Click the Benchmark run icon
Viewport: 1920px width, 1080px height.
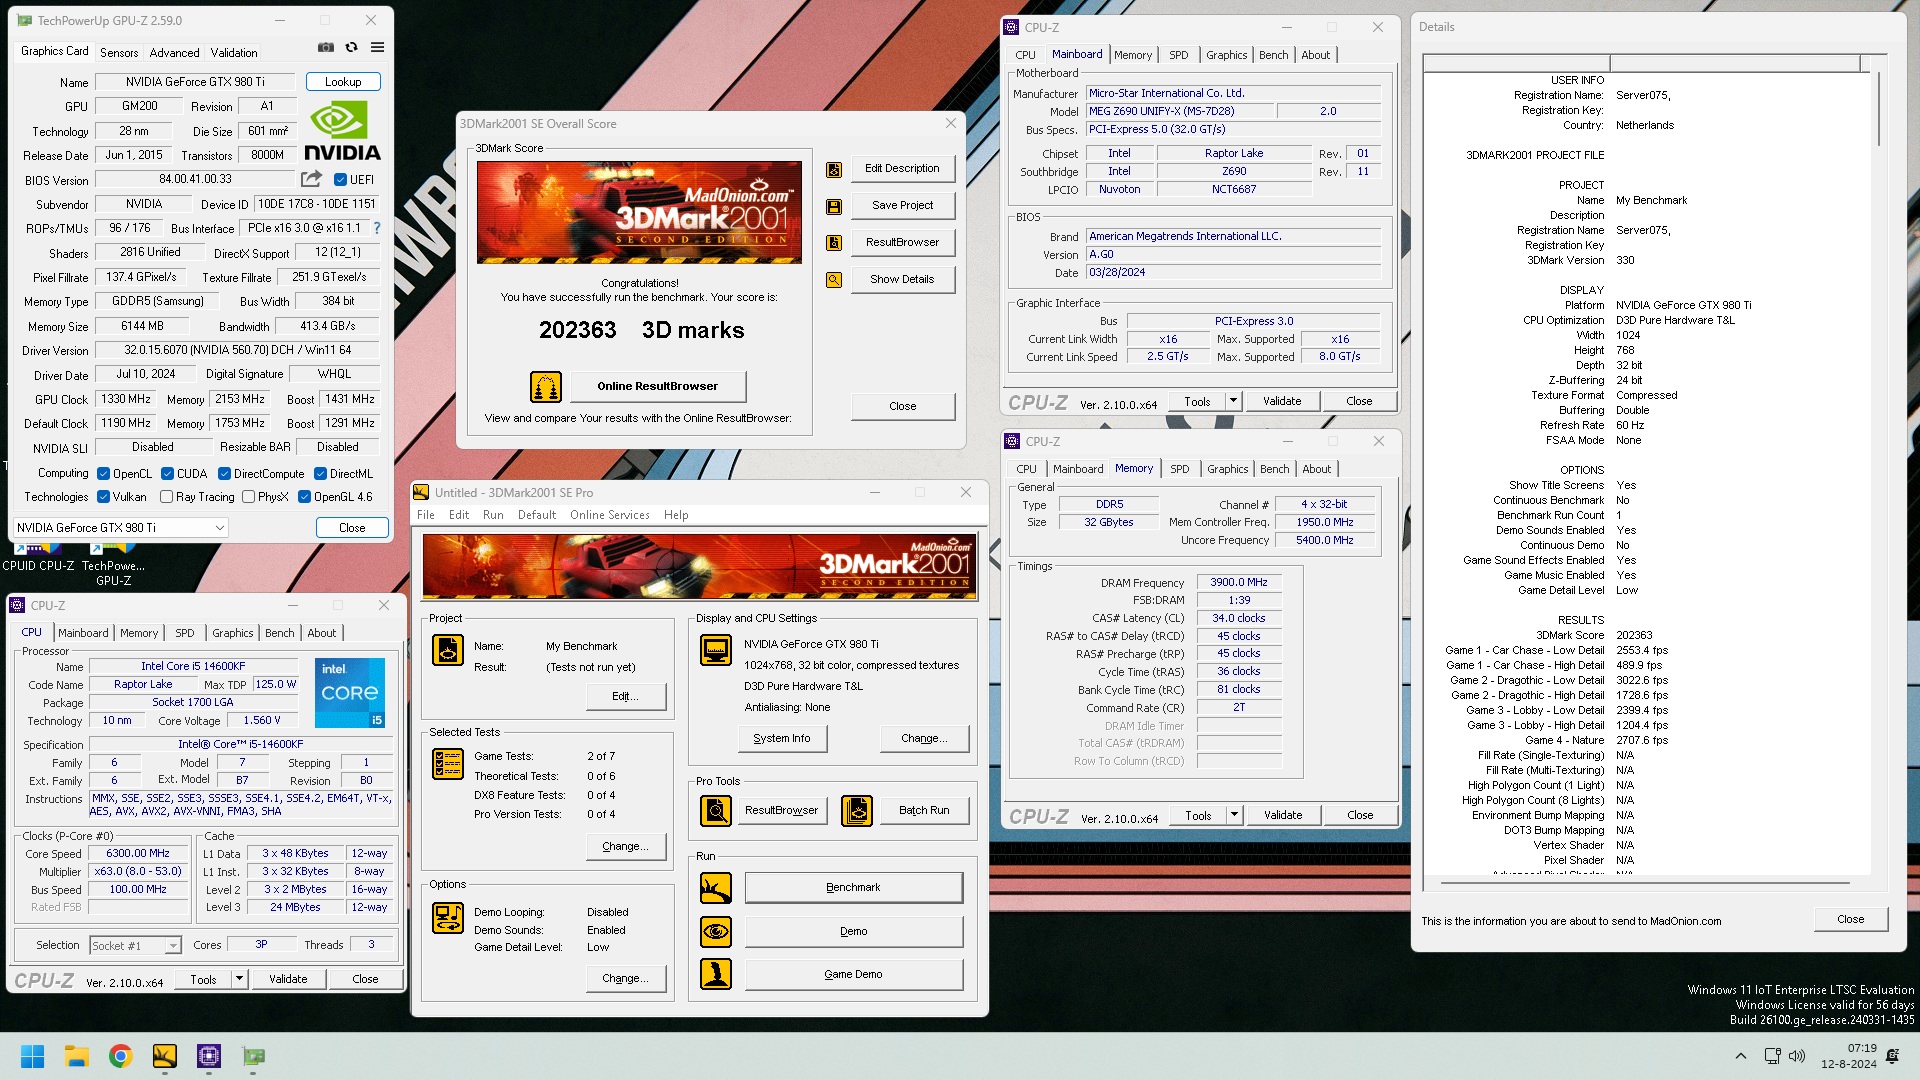click(716, 888)
